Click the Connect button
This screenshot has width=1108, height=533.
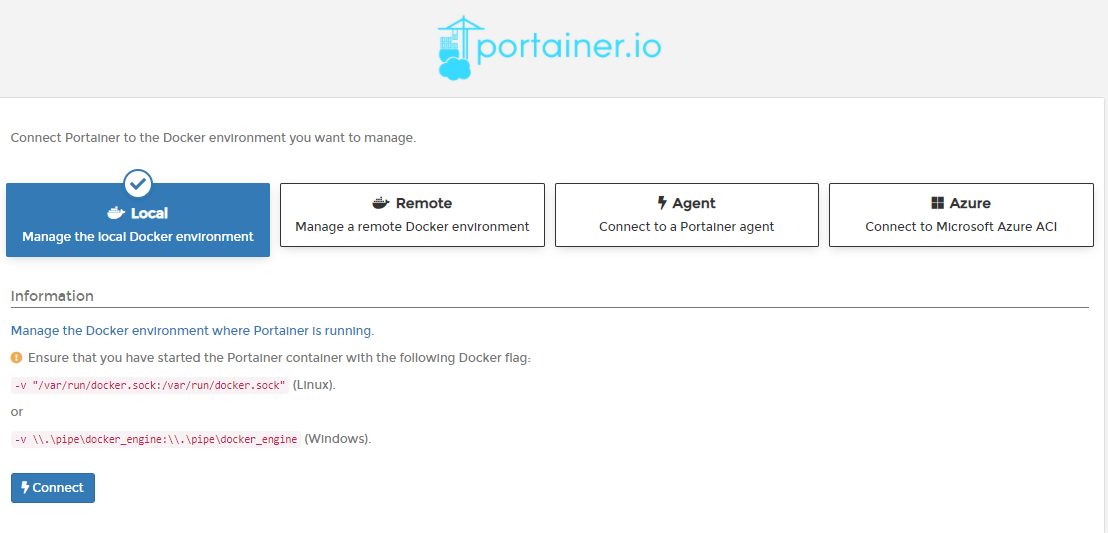pos(53,488)
